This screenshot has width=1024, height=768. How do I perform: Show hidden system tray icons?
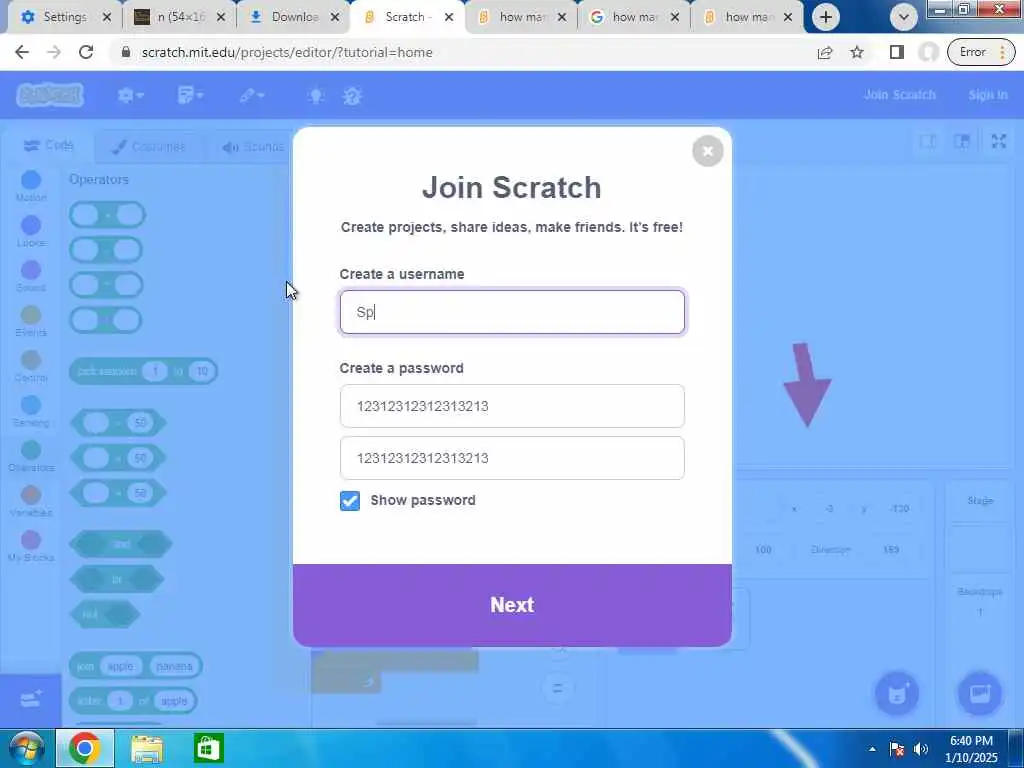point(872,749)
